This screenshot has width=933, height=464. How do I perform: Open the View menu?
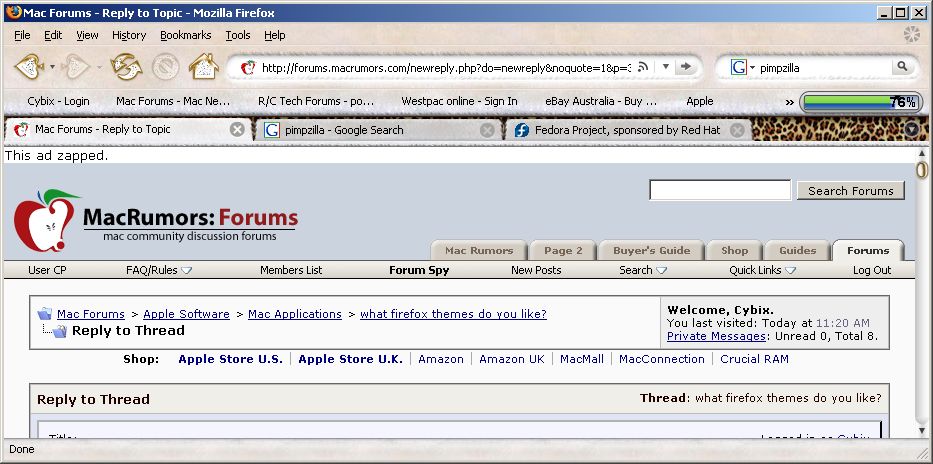click(x=87, y=35)
